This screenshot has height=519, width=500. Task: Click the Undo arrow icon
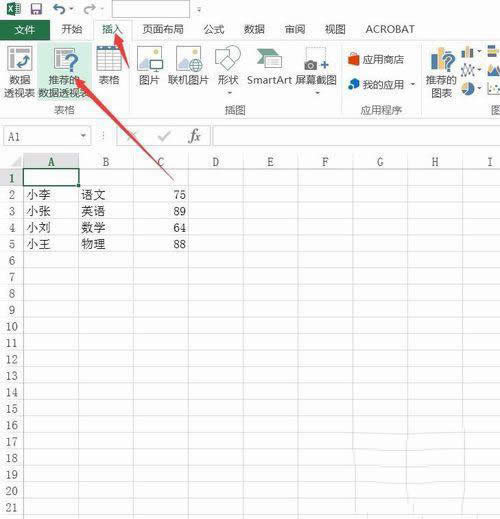(59, 9)
